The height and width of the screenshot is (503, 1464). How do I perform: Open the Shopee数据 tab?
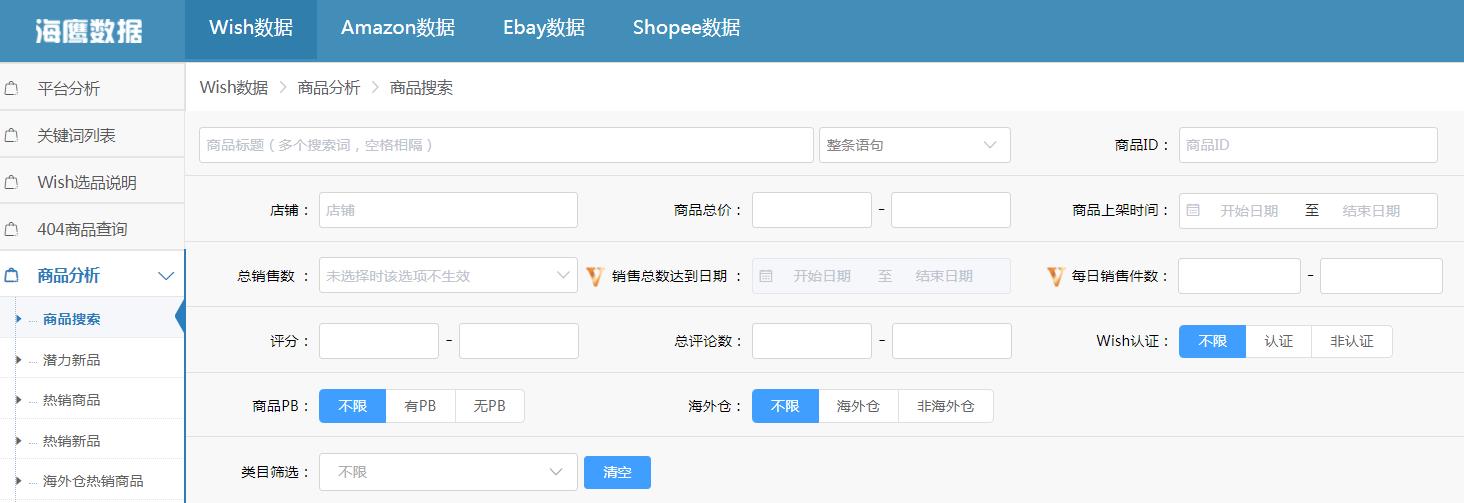686,28
